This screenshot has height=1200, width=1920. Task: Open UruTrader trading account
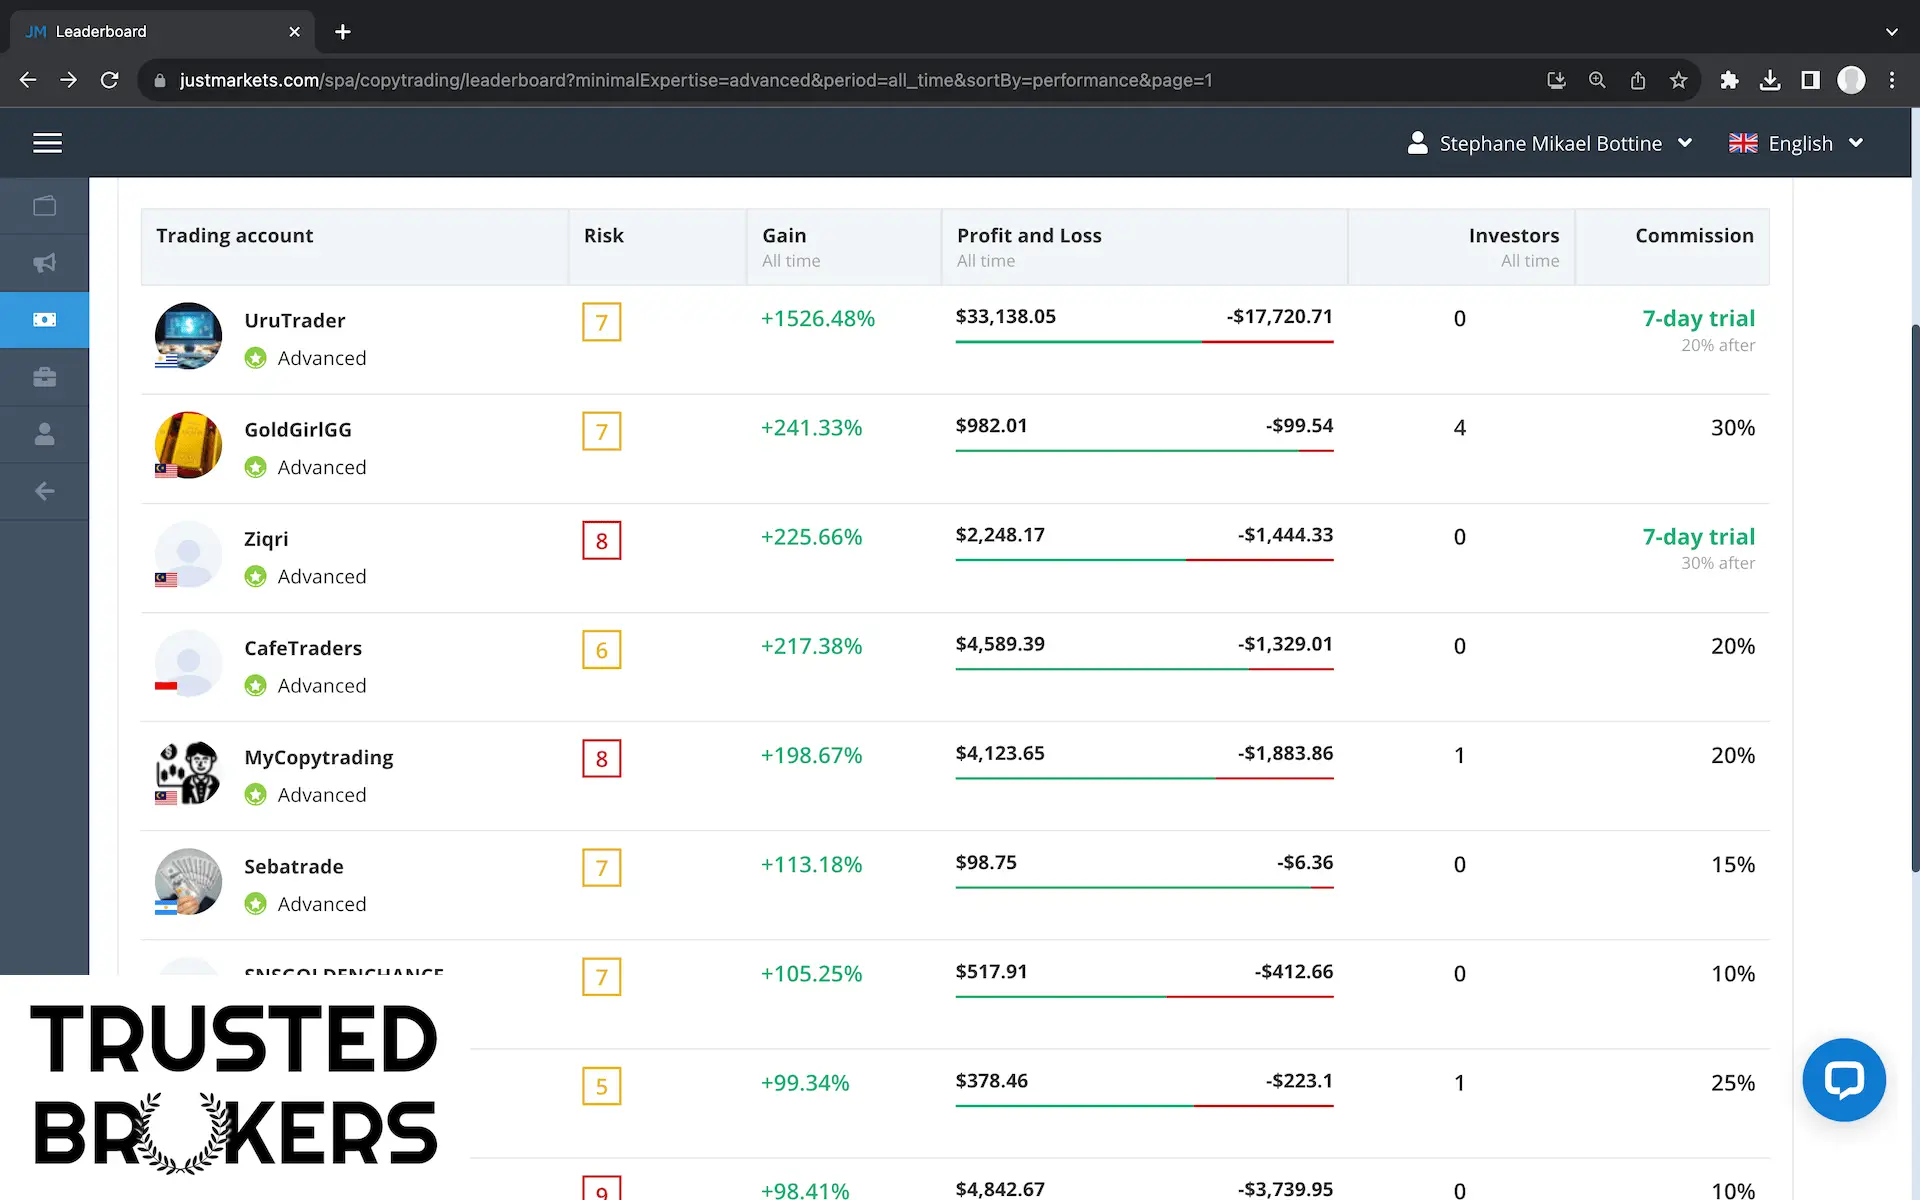tap(294, 321)
